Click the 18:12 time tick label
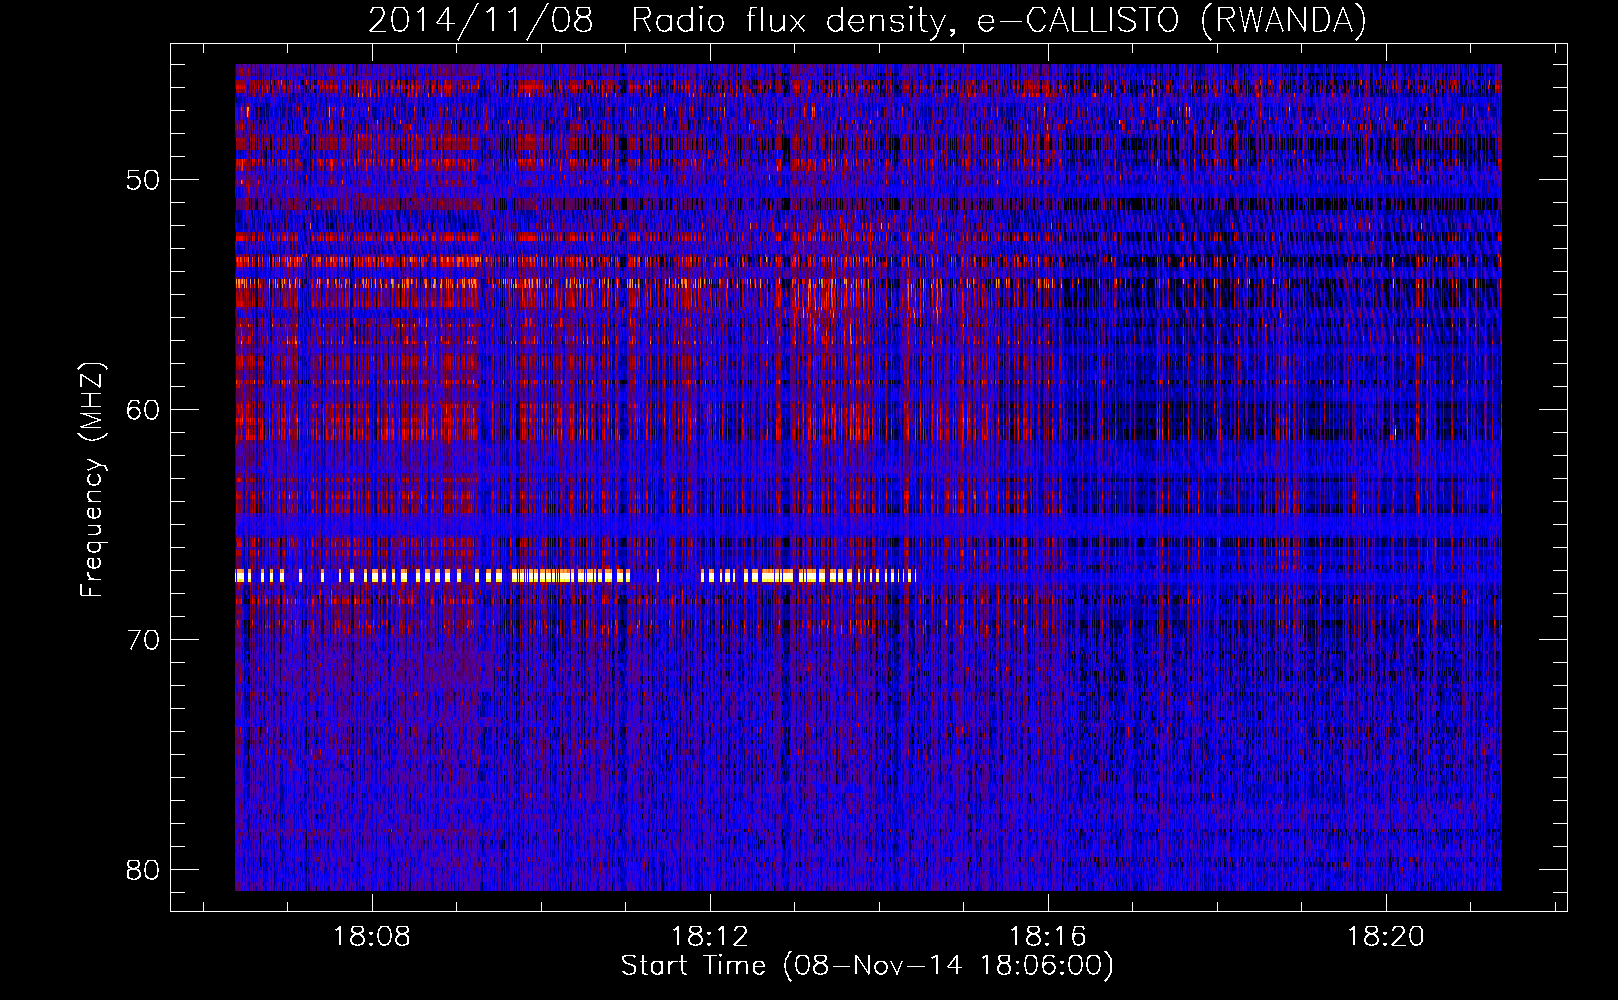Image resolution: width=1618 pixels, height=1000 pixels. [710, 937]
